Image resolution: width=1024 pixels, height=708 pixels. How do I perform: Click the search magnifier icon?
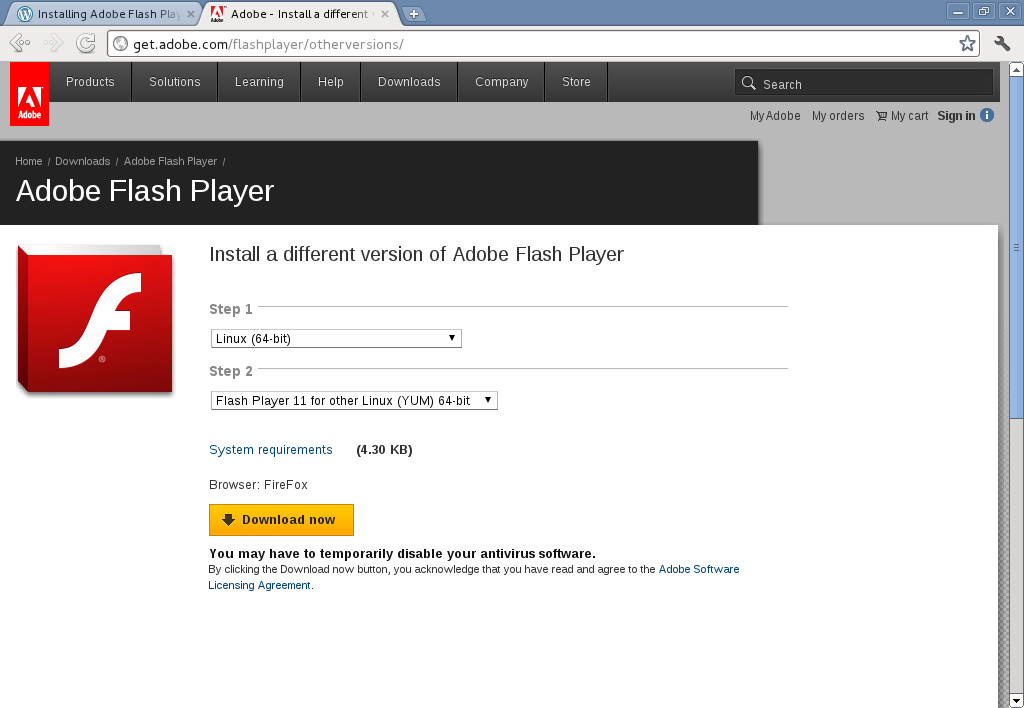click(x=748, y=83)
